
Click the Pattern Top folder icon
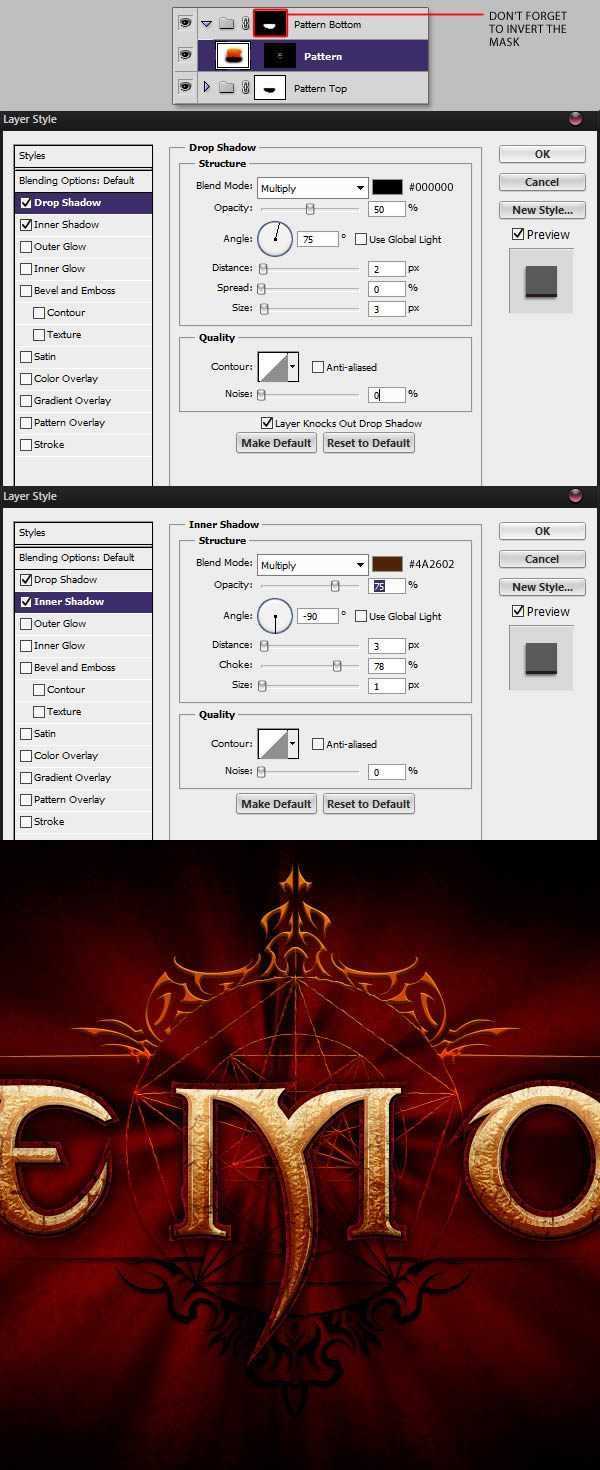click(x=227, y=88)
